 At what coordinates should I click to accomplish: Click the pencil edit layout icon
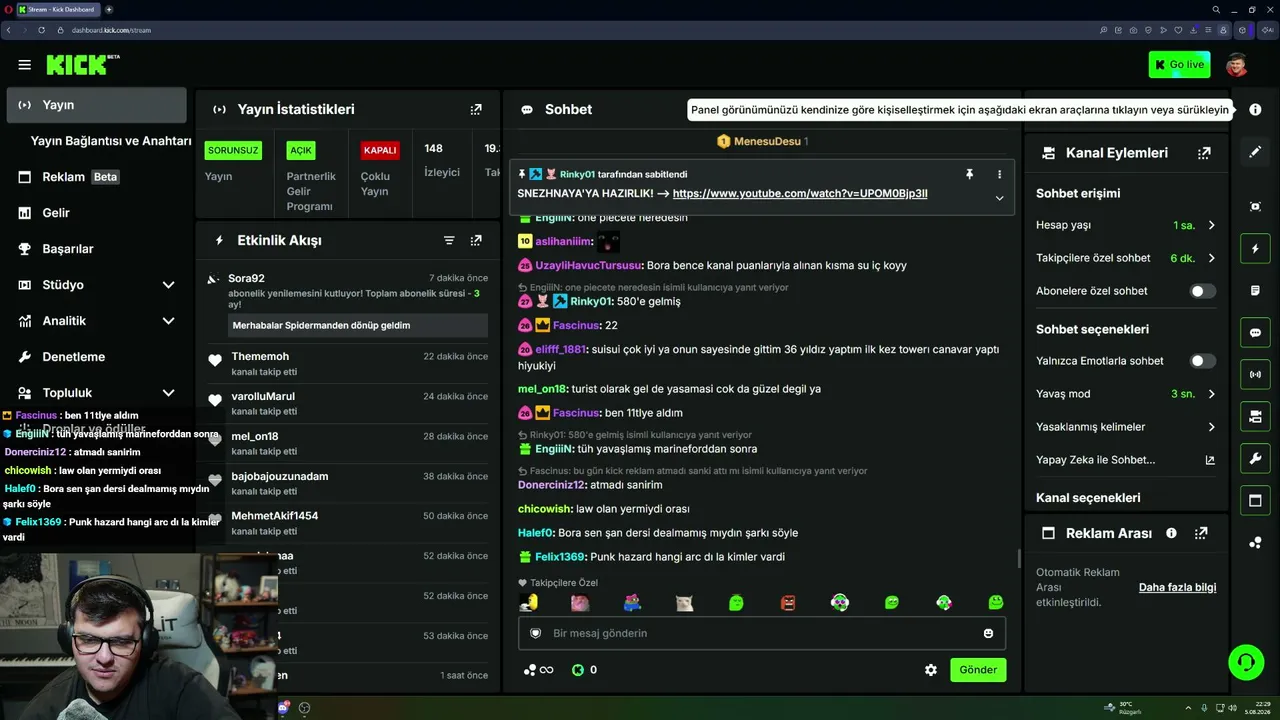coord(1255,152)
